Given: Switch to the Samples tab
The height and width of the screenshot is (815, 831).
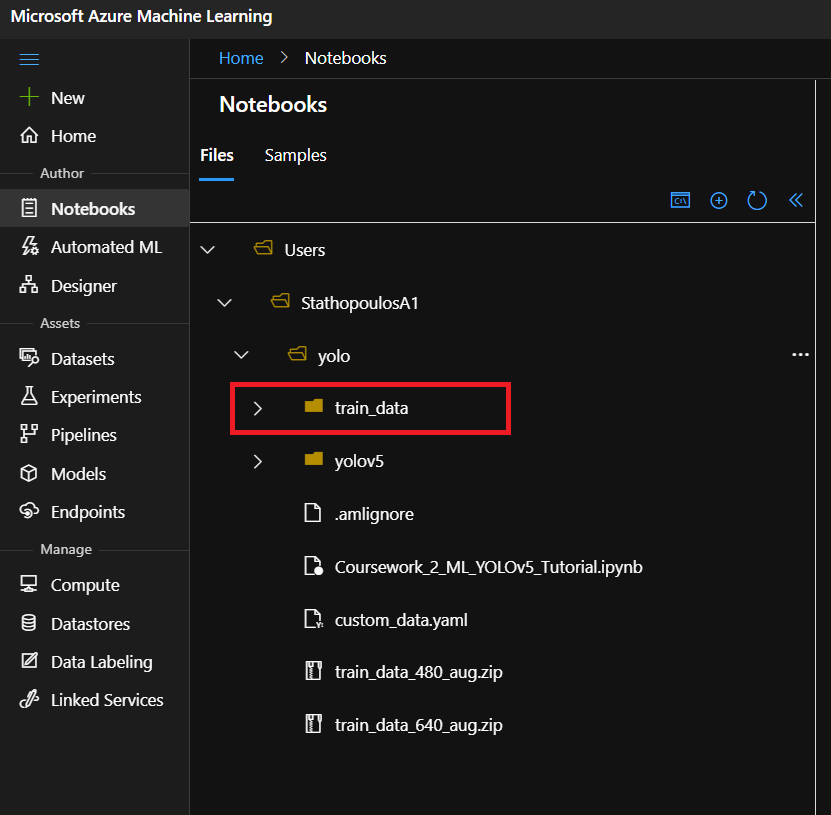Looking at the screenshot, I should tap(296, 155).
